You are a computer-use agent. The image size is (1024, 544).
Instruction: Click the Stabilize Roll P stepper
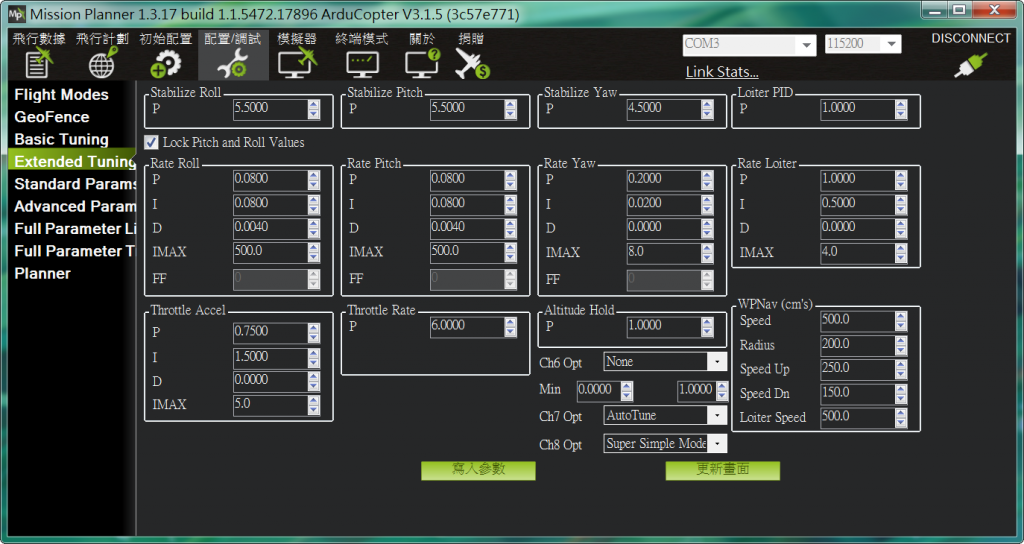(314, 109)
